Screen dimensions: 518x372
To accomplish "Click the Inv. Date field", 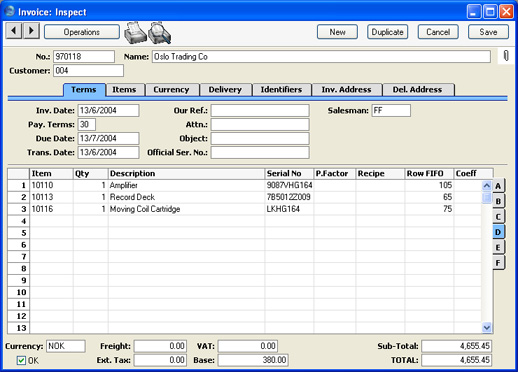I will pos(108,110).
